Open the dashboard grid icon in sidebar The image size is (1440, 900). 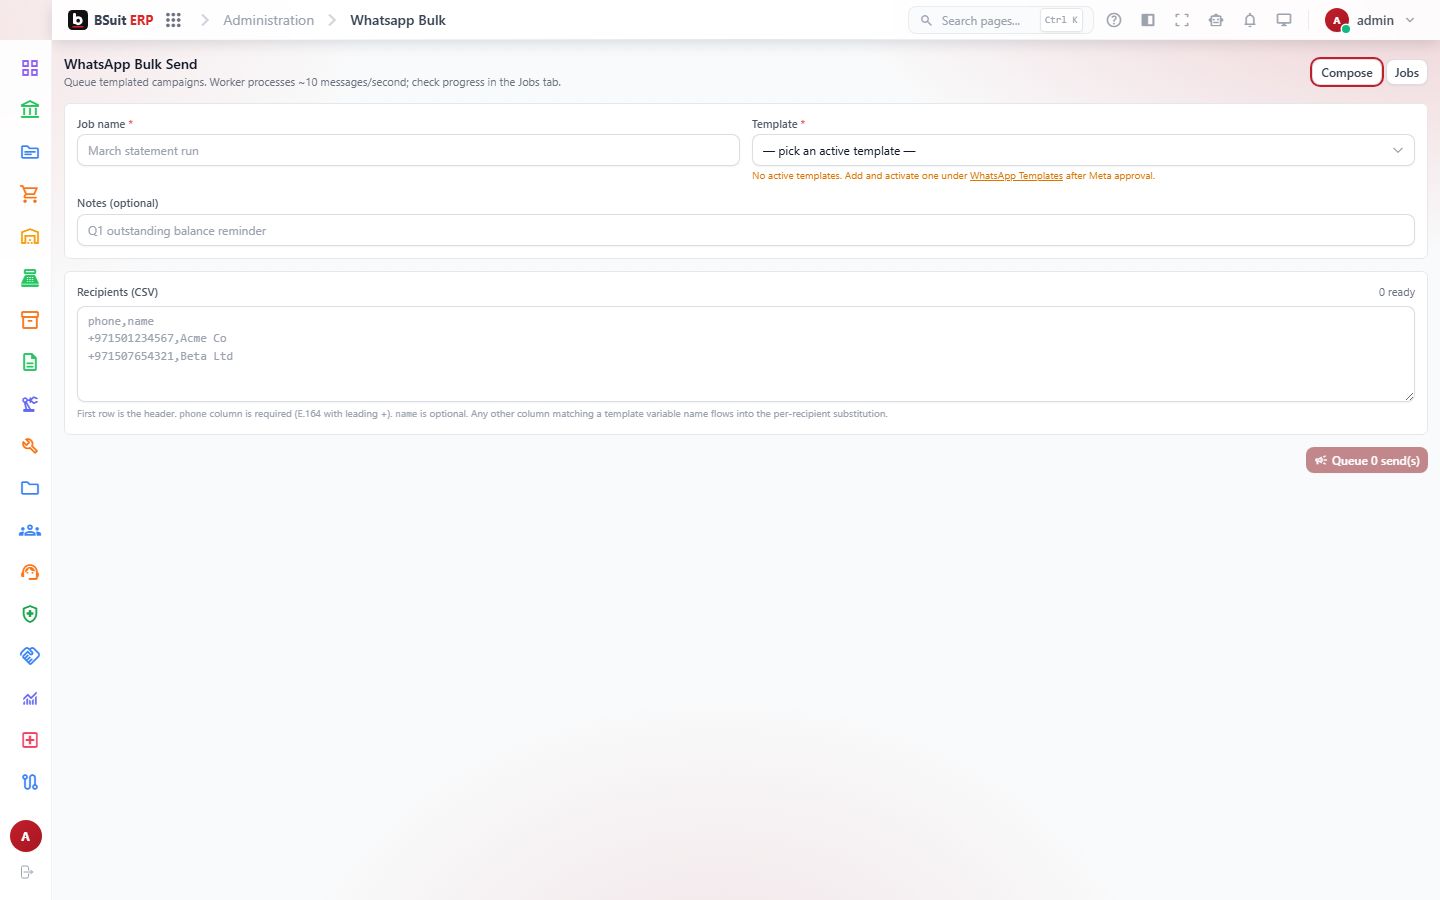coord(30,68)
